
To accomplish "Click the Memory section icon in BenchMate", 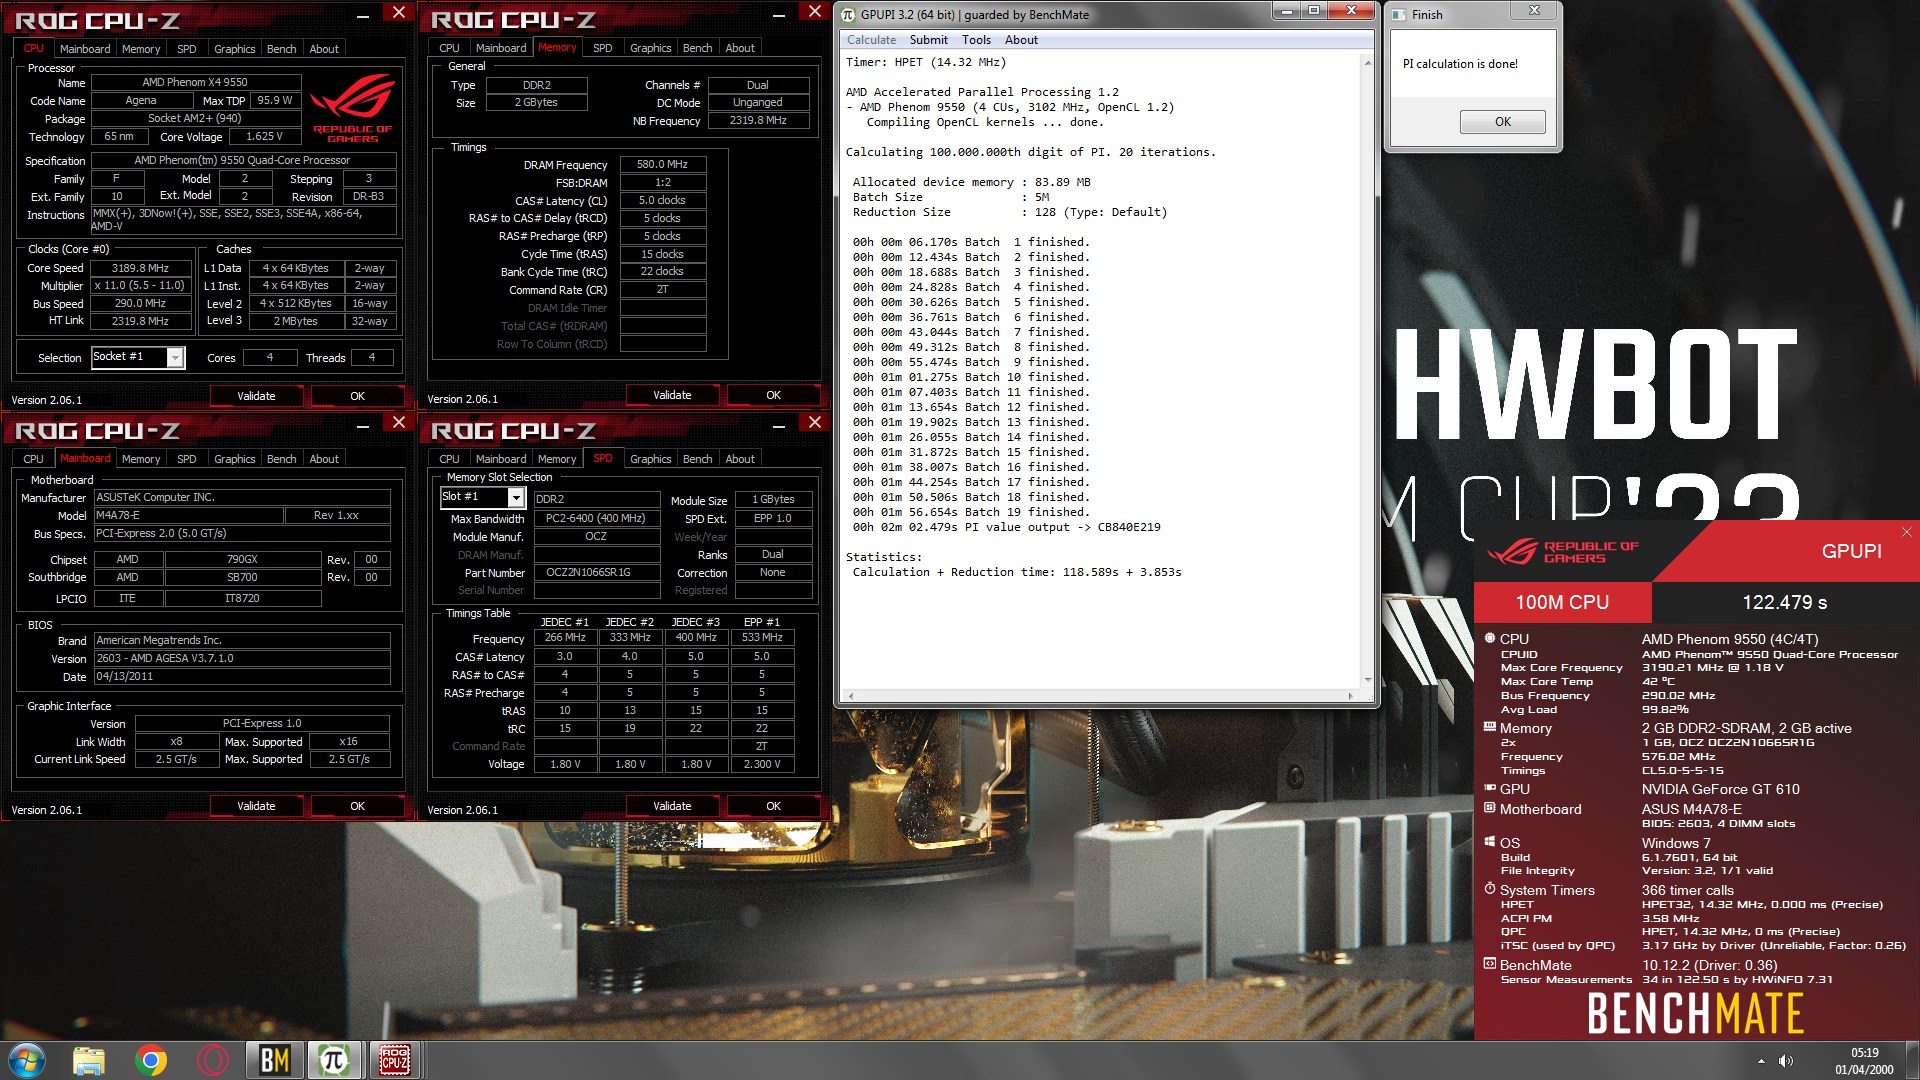I will click(1490, 727).
